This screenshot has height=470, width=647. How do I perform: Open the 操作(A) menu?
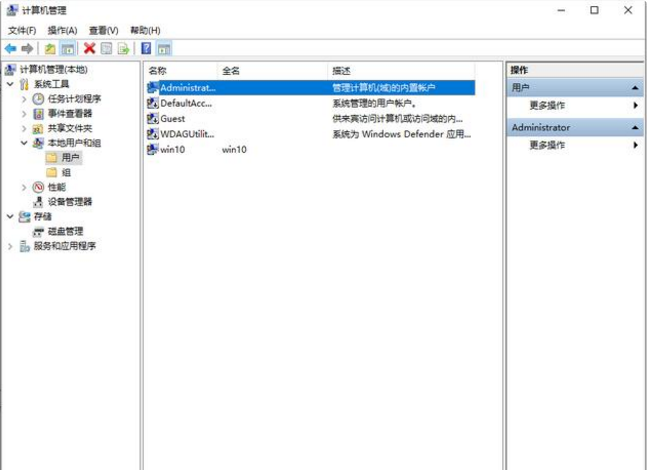click(62, 31)
